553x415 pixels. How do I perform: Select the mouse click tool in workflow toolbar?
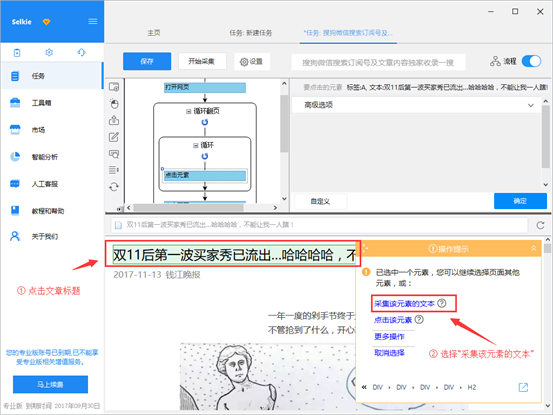tap(114, 104)
